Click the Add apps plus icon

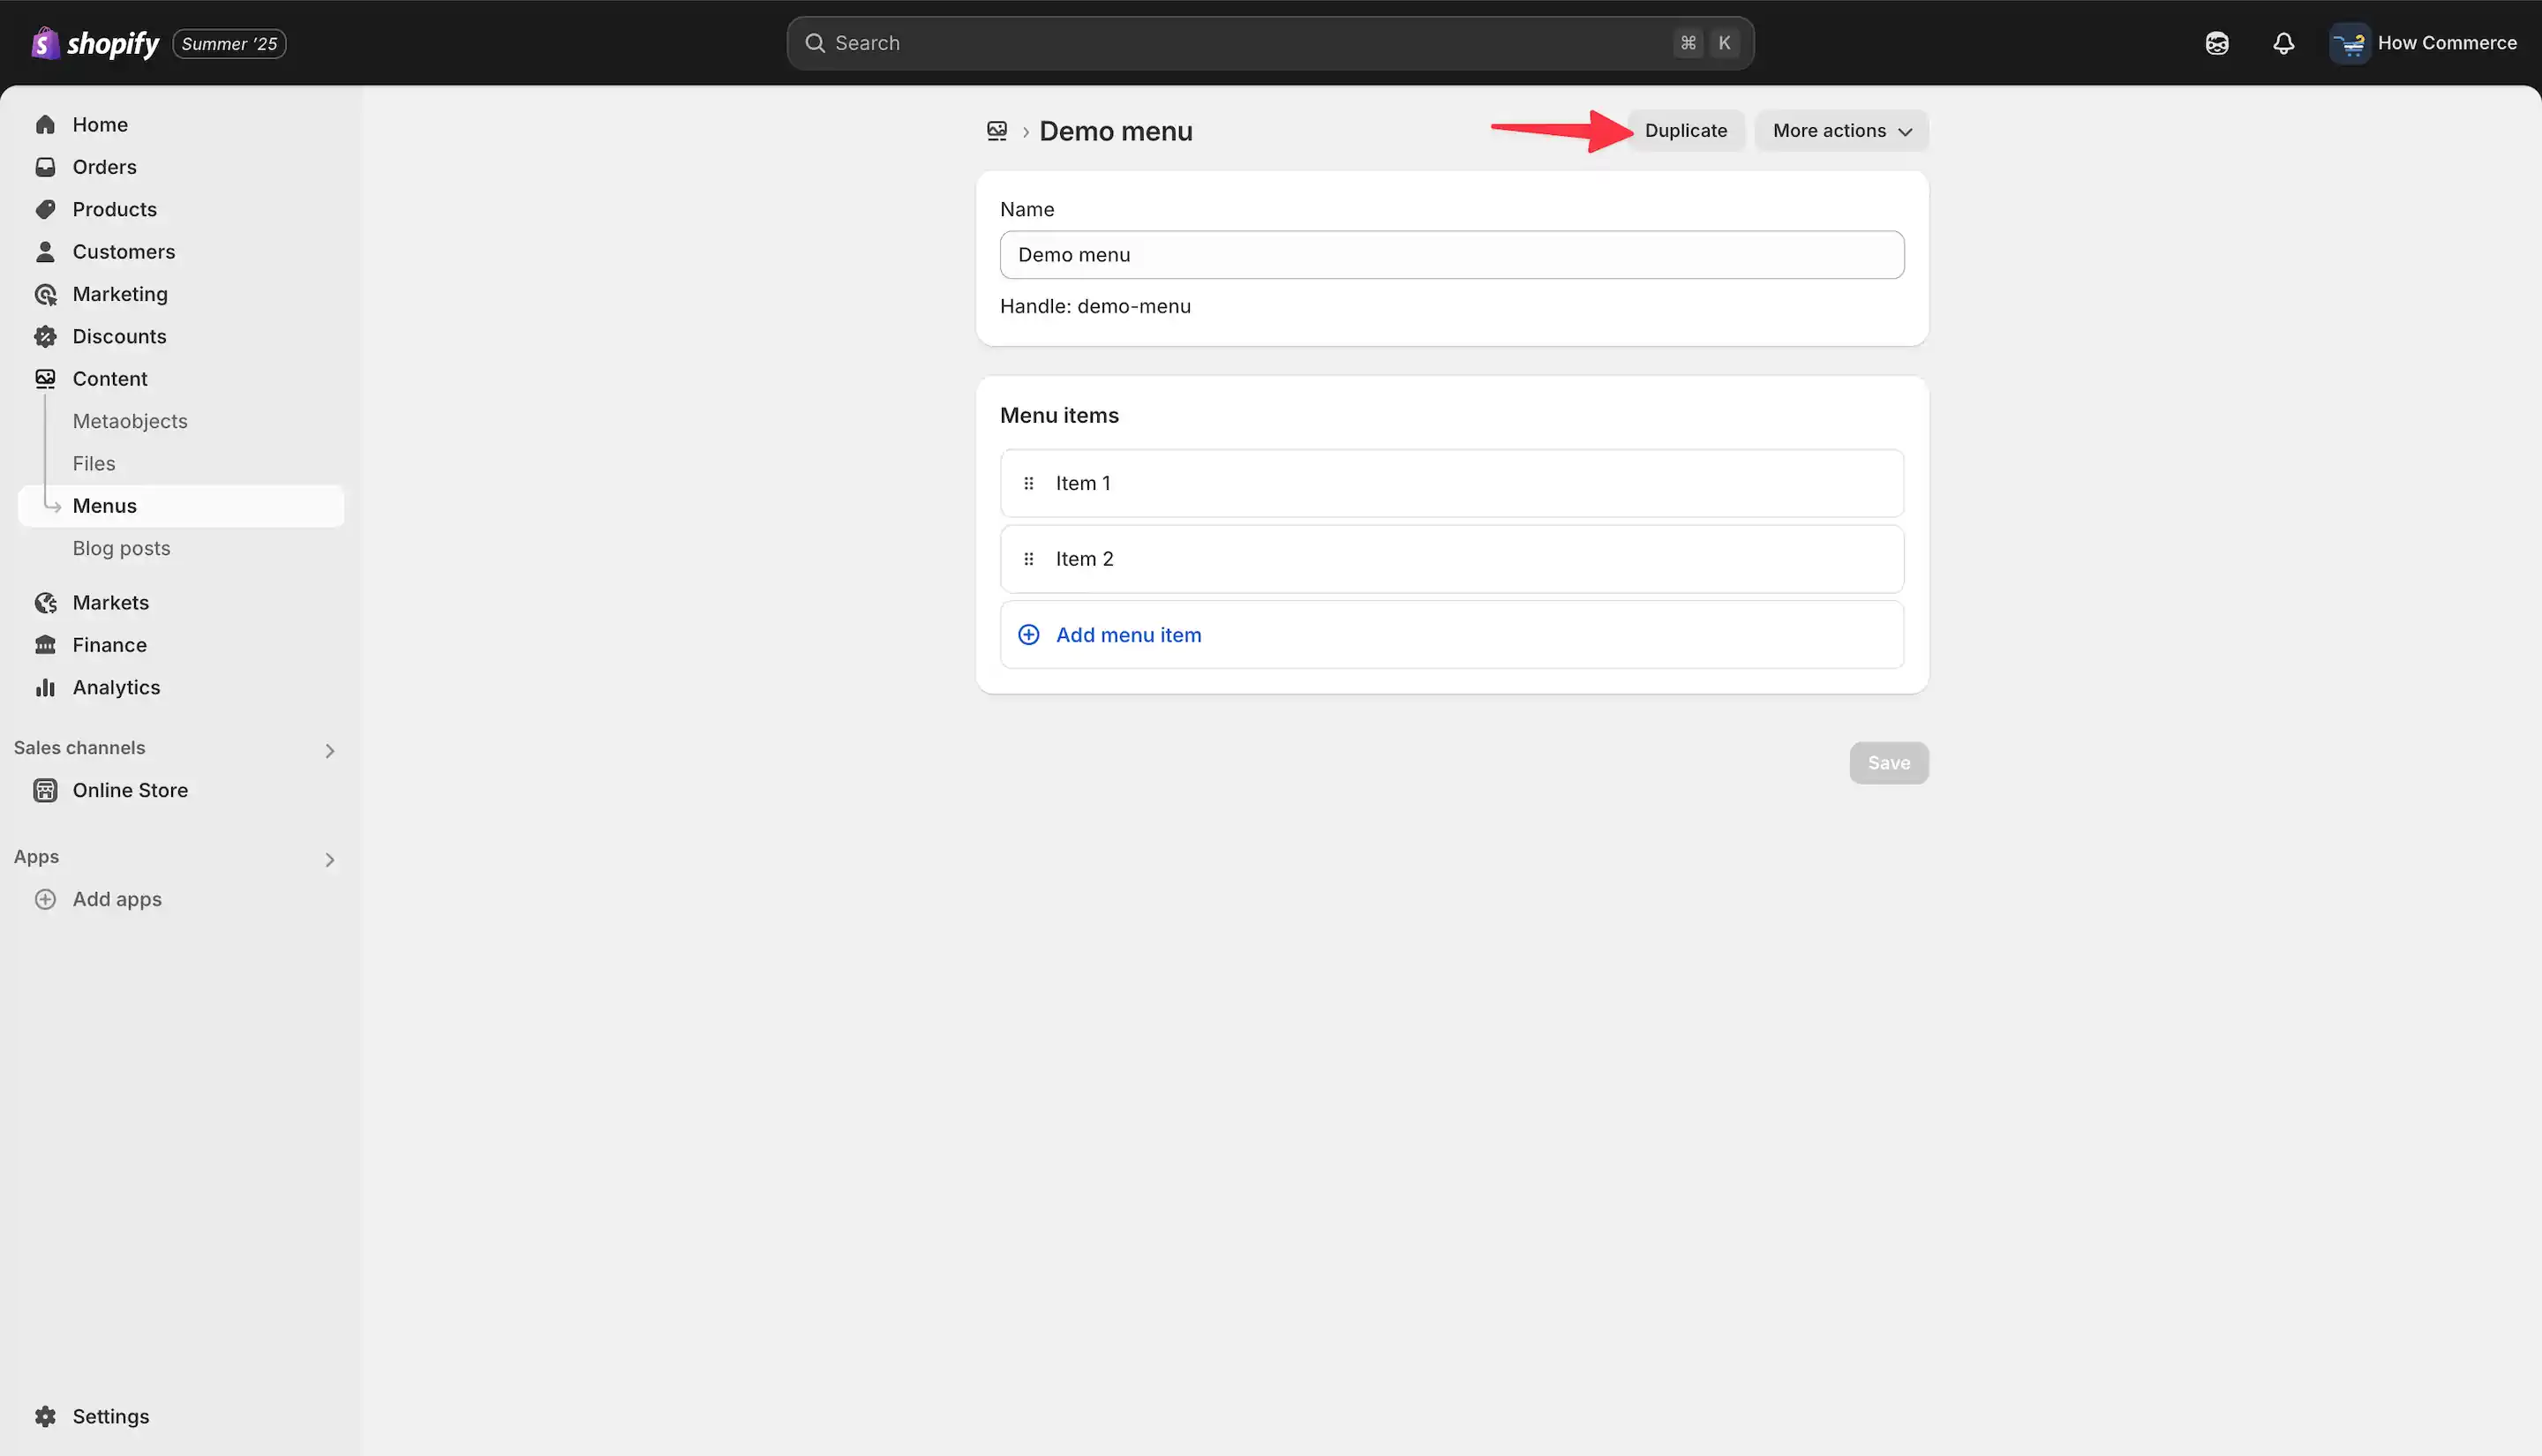coord(45,899)
